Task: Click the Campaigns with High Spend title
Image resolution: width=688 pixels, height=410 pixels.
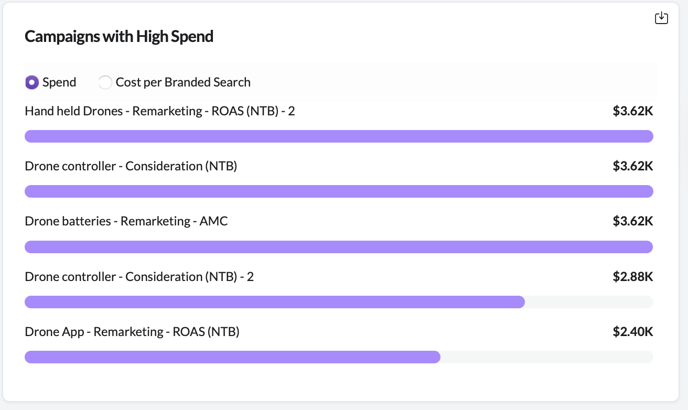Action: (x=119, y=36)
